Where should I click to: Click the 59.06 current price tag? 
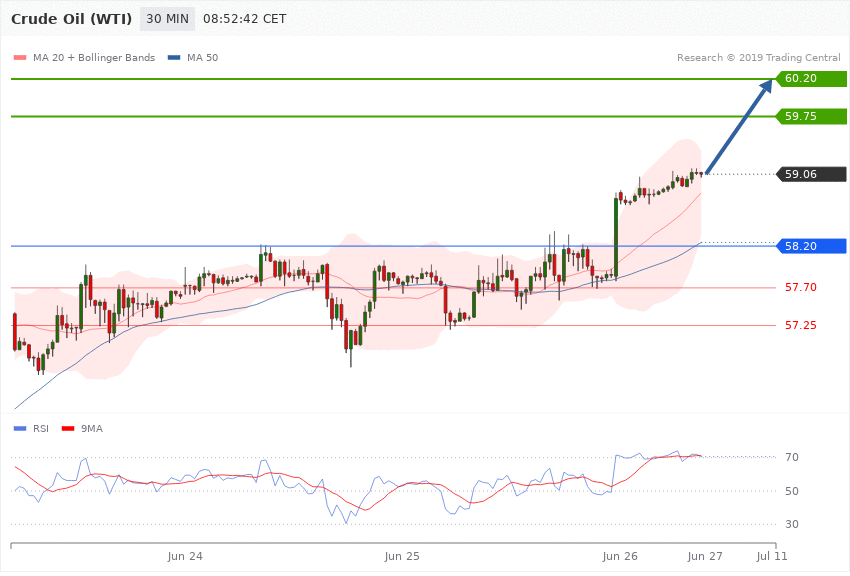[812, 174]
